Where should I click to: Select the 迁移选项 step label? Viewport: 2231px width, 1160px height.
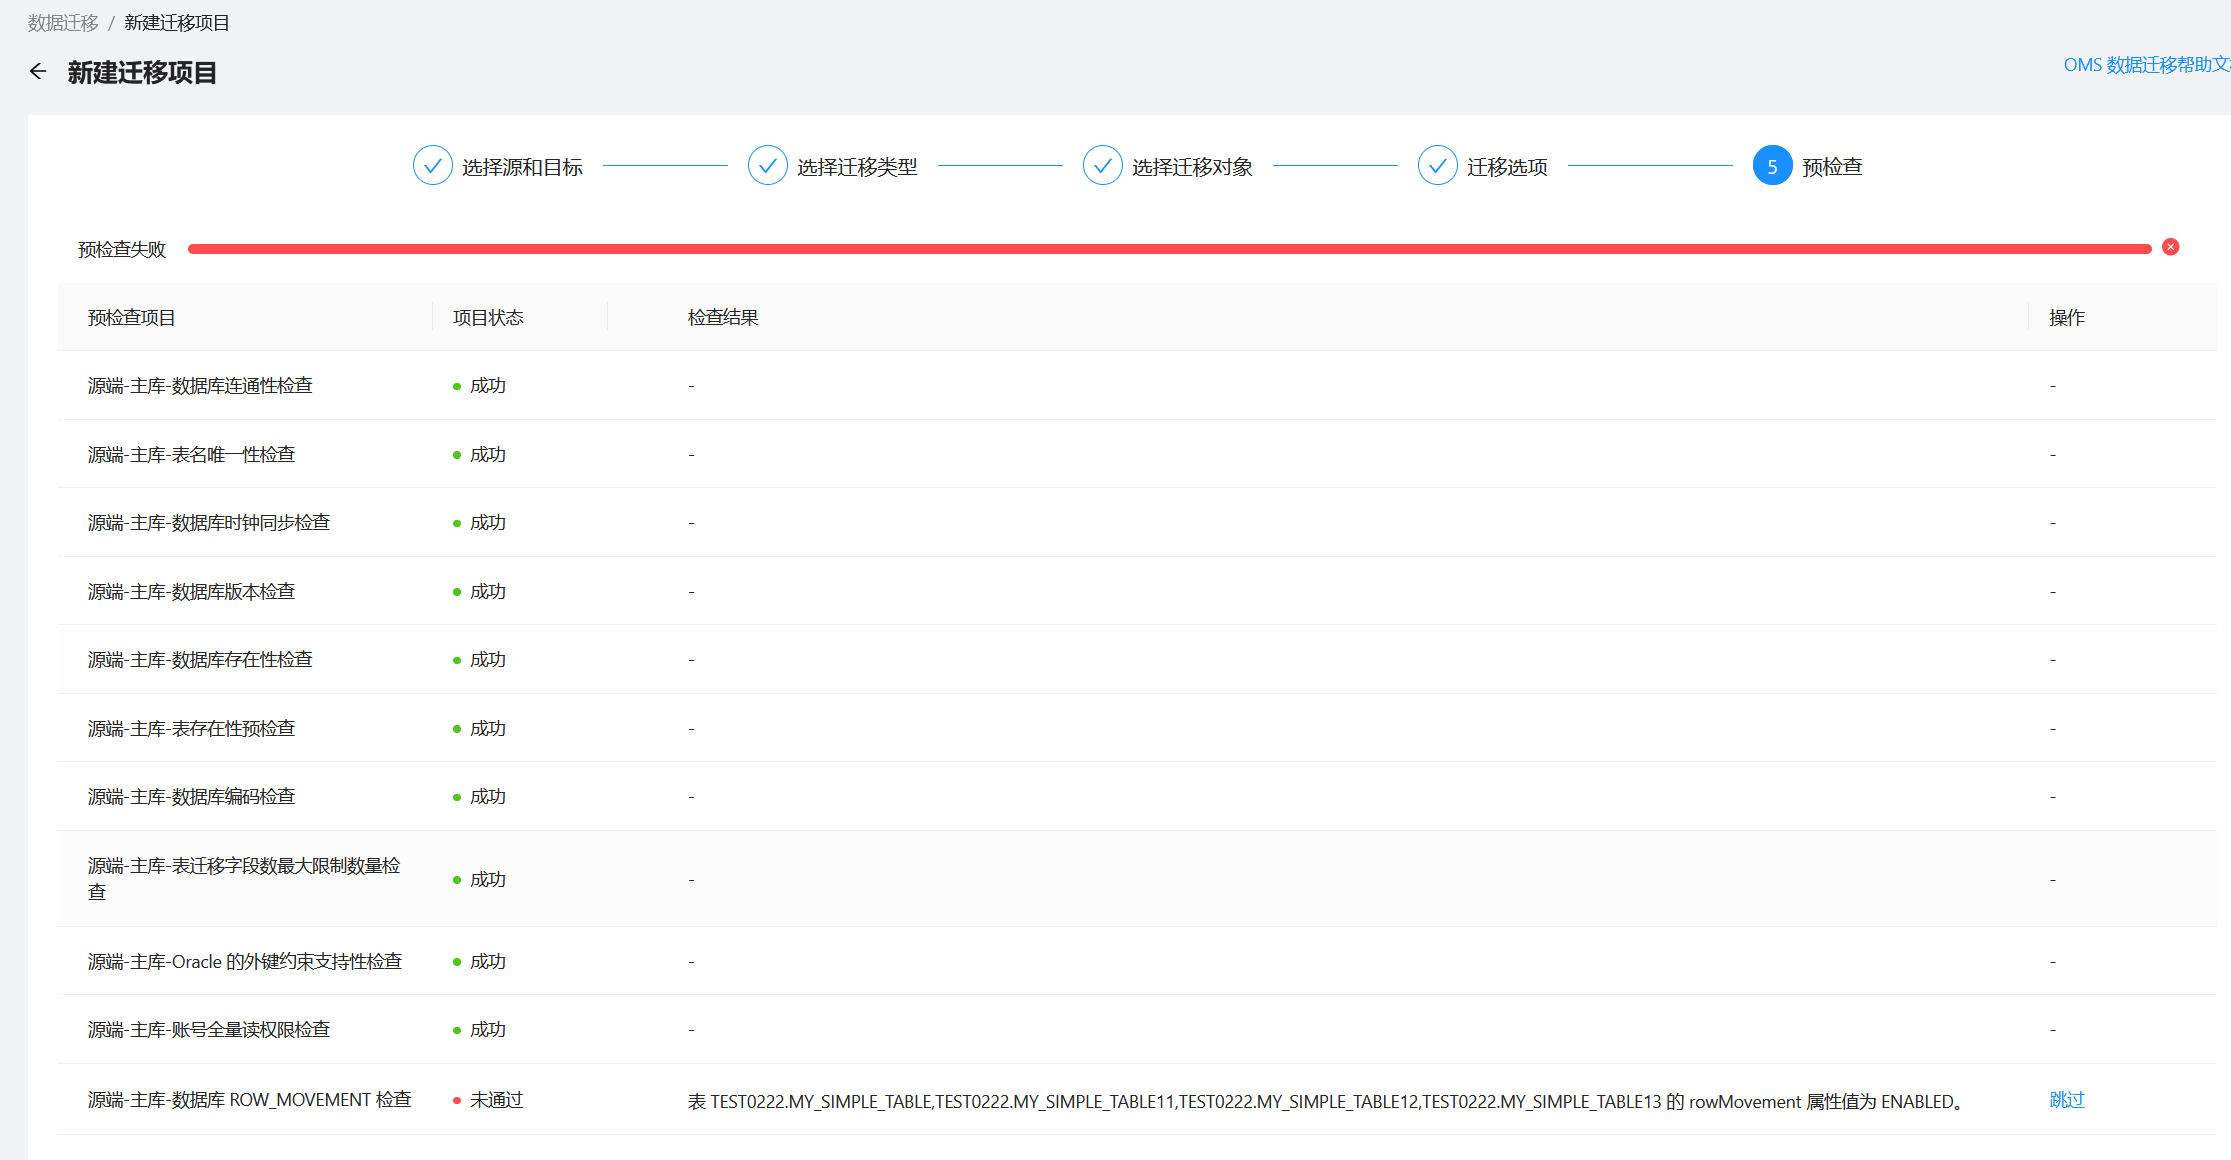[x=1506, y=167]
